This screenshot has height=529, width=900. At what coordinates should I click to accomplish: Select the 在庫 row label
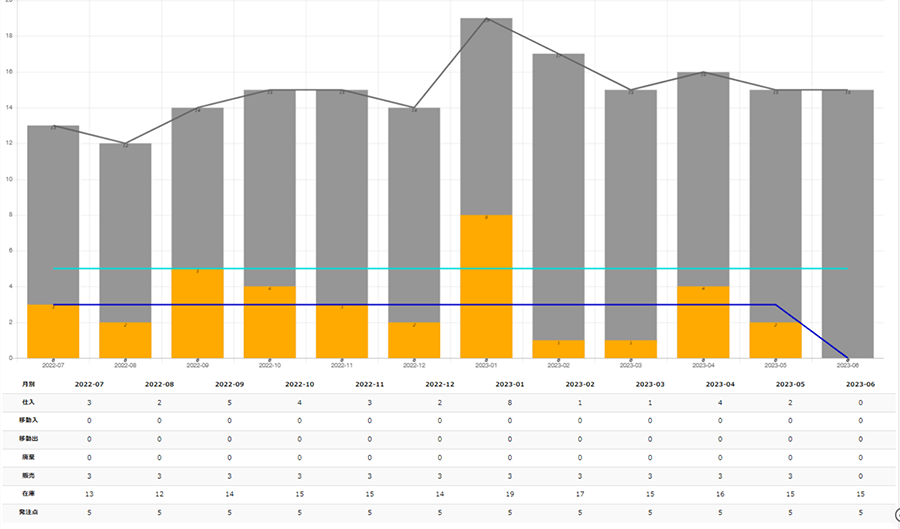coord(27,494)
